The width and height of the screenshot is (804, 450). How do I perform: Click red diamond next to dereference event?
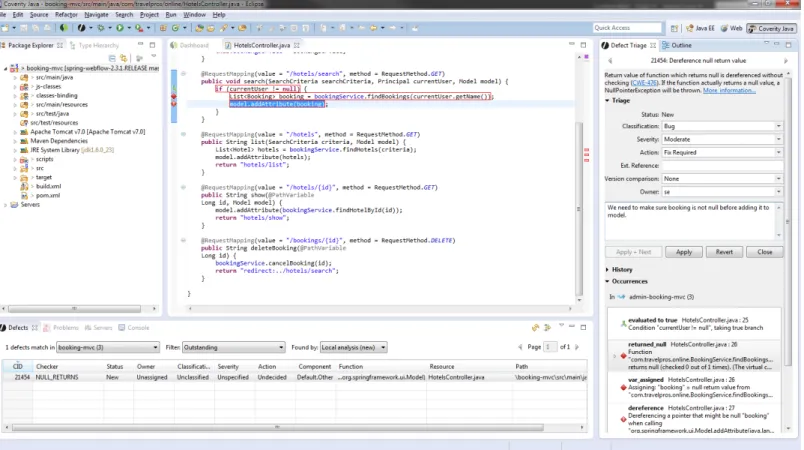(x=624, y=419)
